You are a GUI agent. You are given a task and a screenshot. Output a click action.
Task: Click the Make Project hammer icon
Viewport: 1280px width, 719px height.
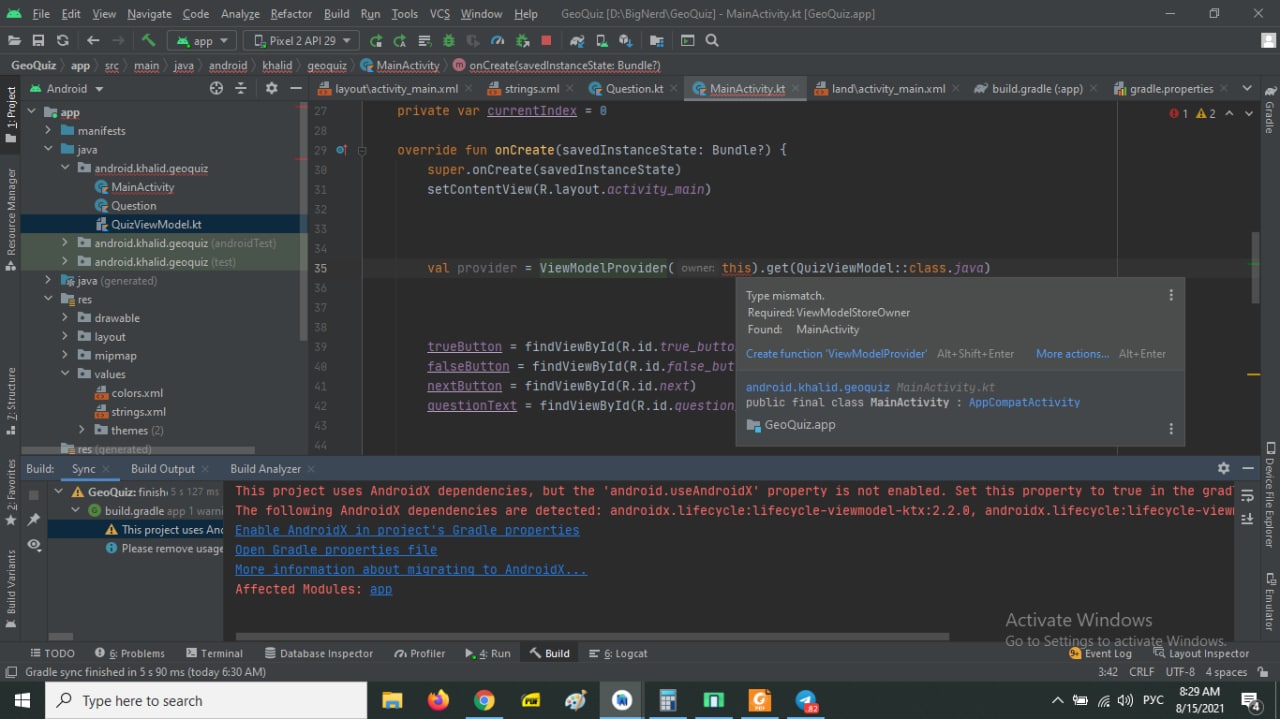tap(148, 41)
